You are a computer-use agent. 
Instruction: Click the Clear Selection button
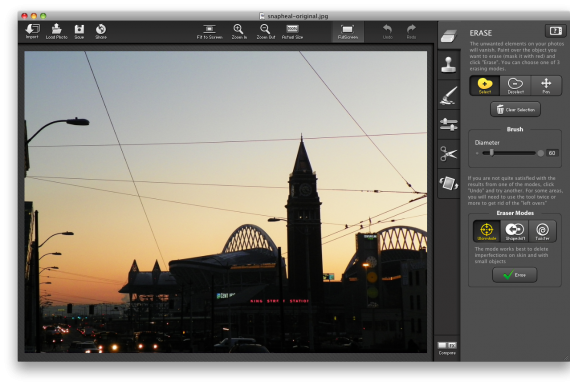tap(515, 109)
